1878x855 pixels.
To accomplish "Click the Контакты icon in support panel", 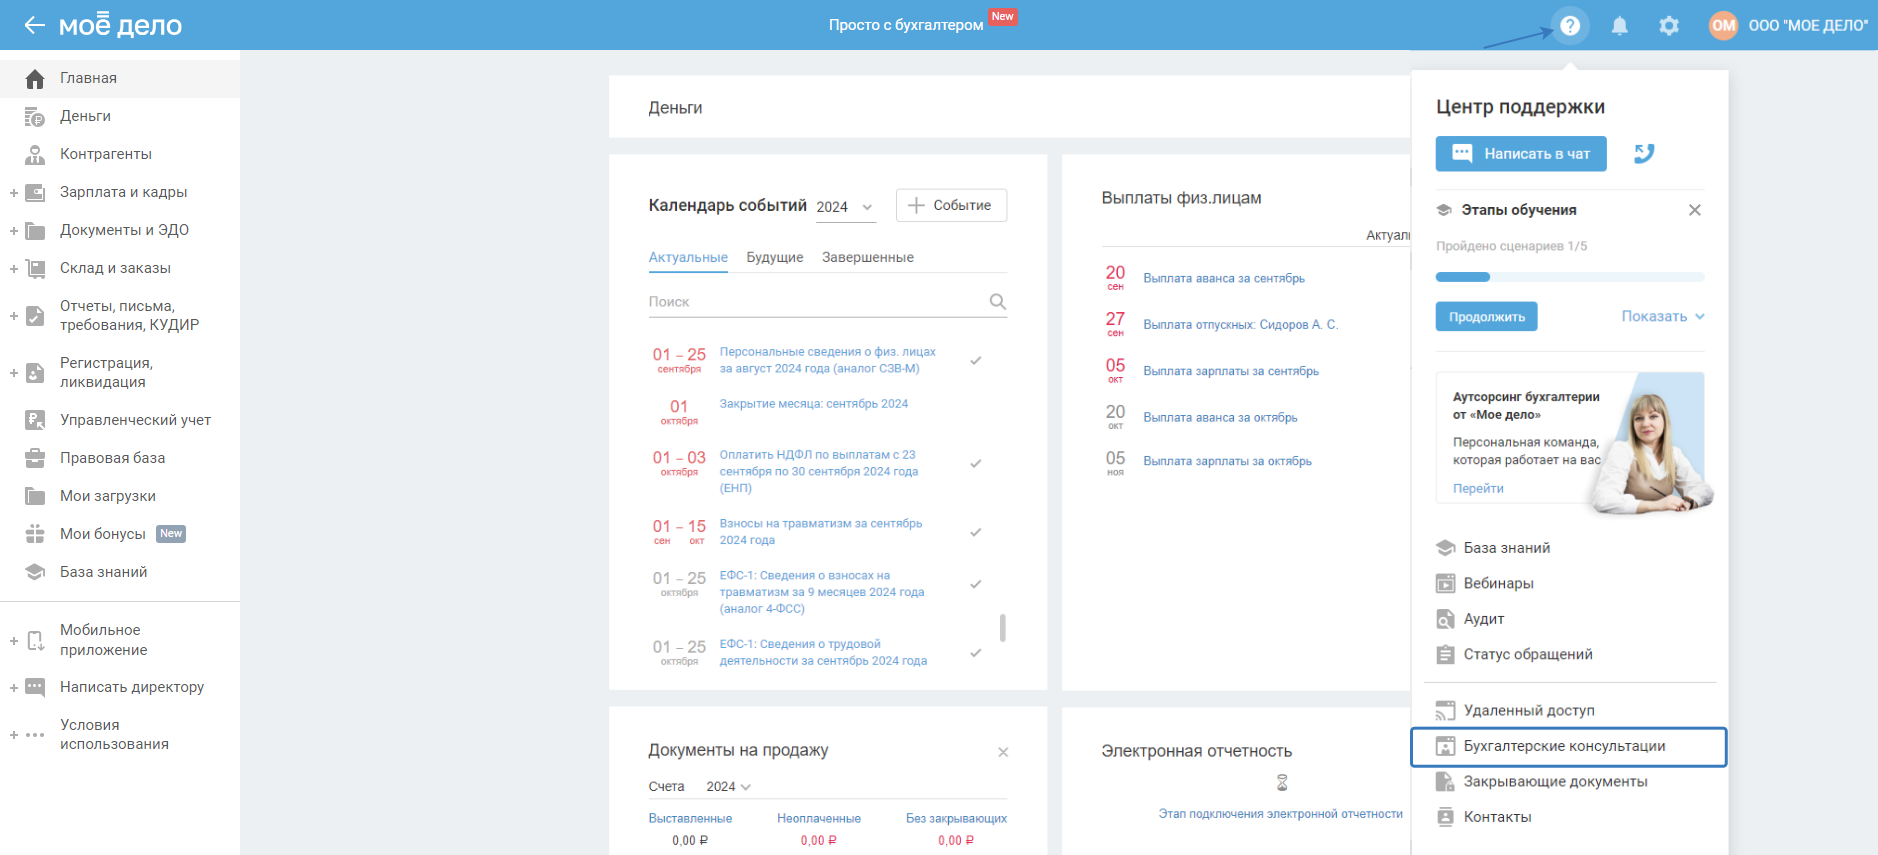I will point(1445,817).
